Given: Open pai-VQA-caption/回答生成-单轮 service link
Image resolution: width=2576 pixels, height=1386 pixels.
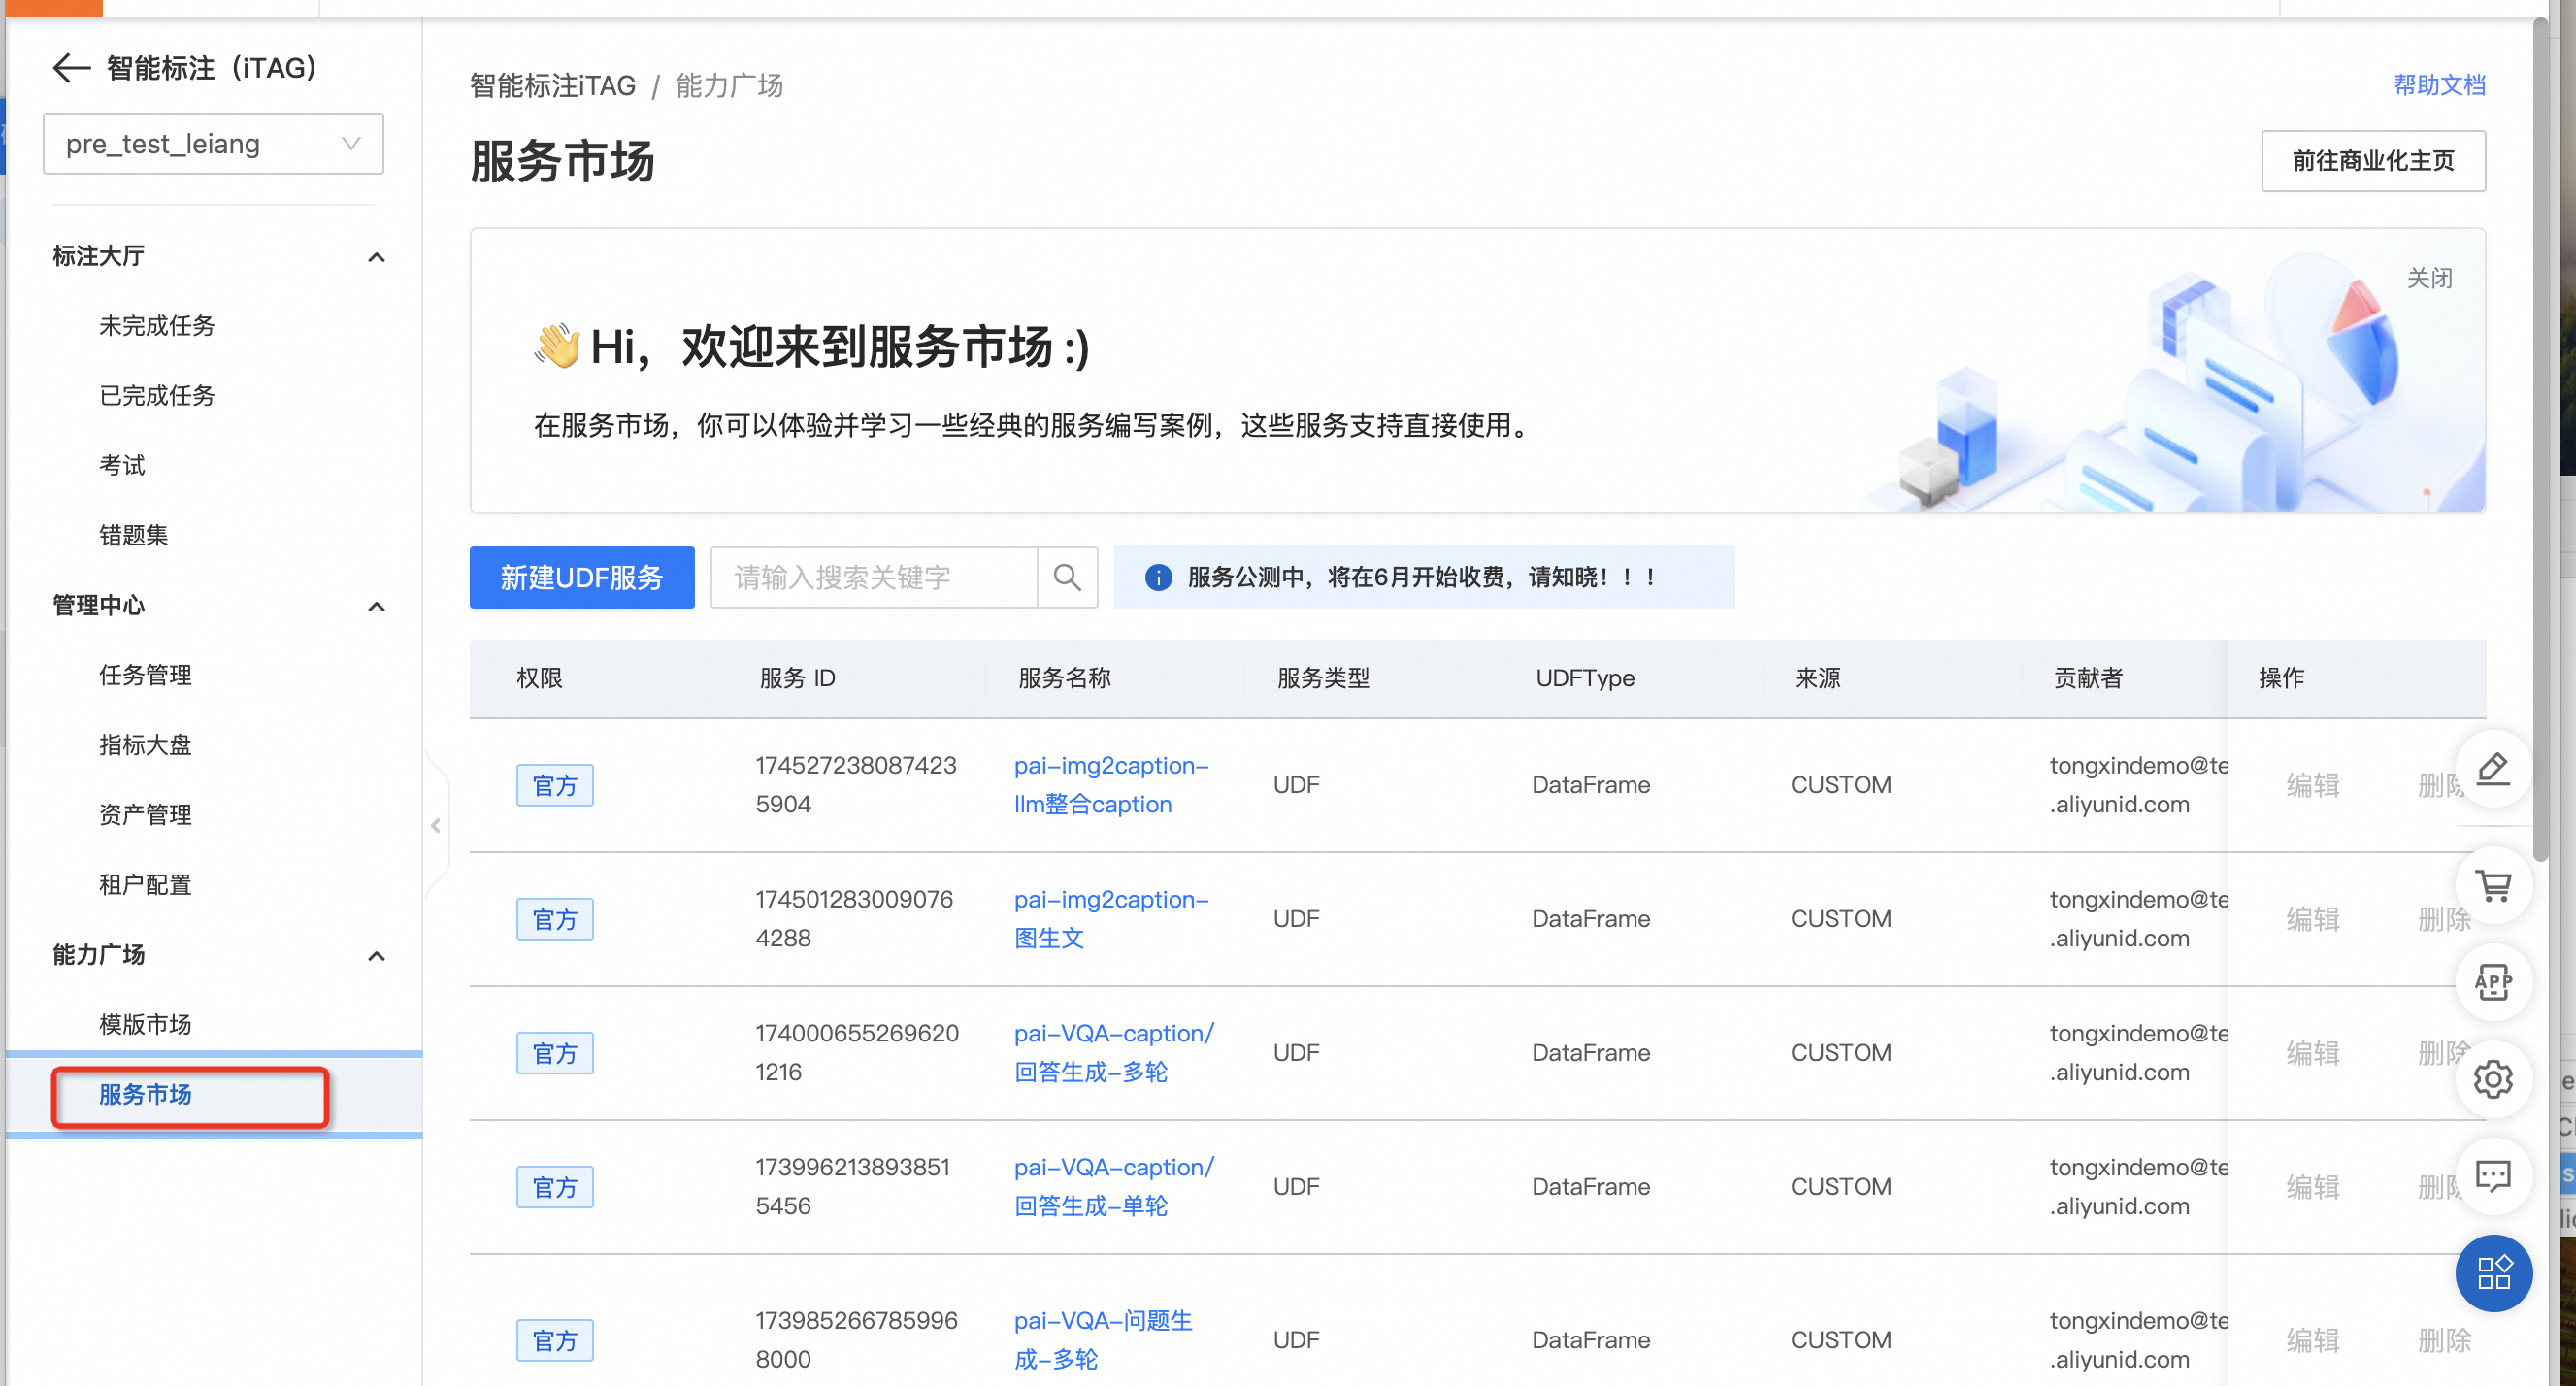Looking at the screenshot, I should click(x=1114, y=1187).
